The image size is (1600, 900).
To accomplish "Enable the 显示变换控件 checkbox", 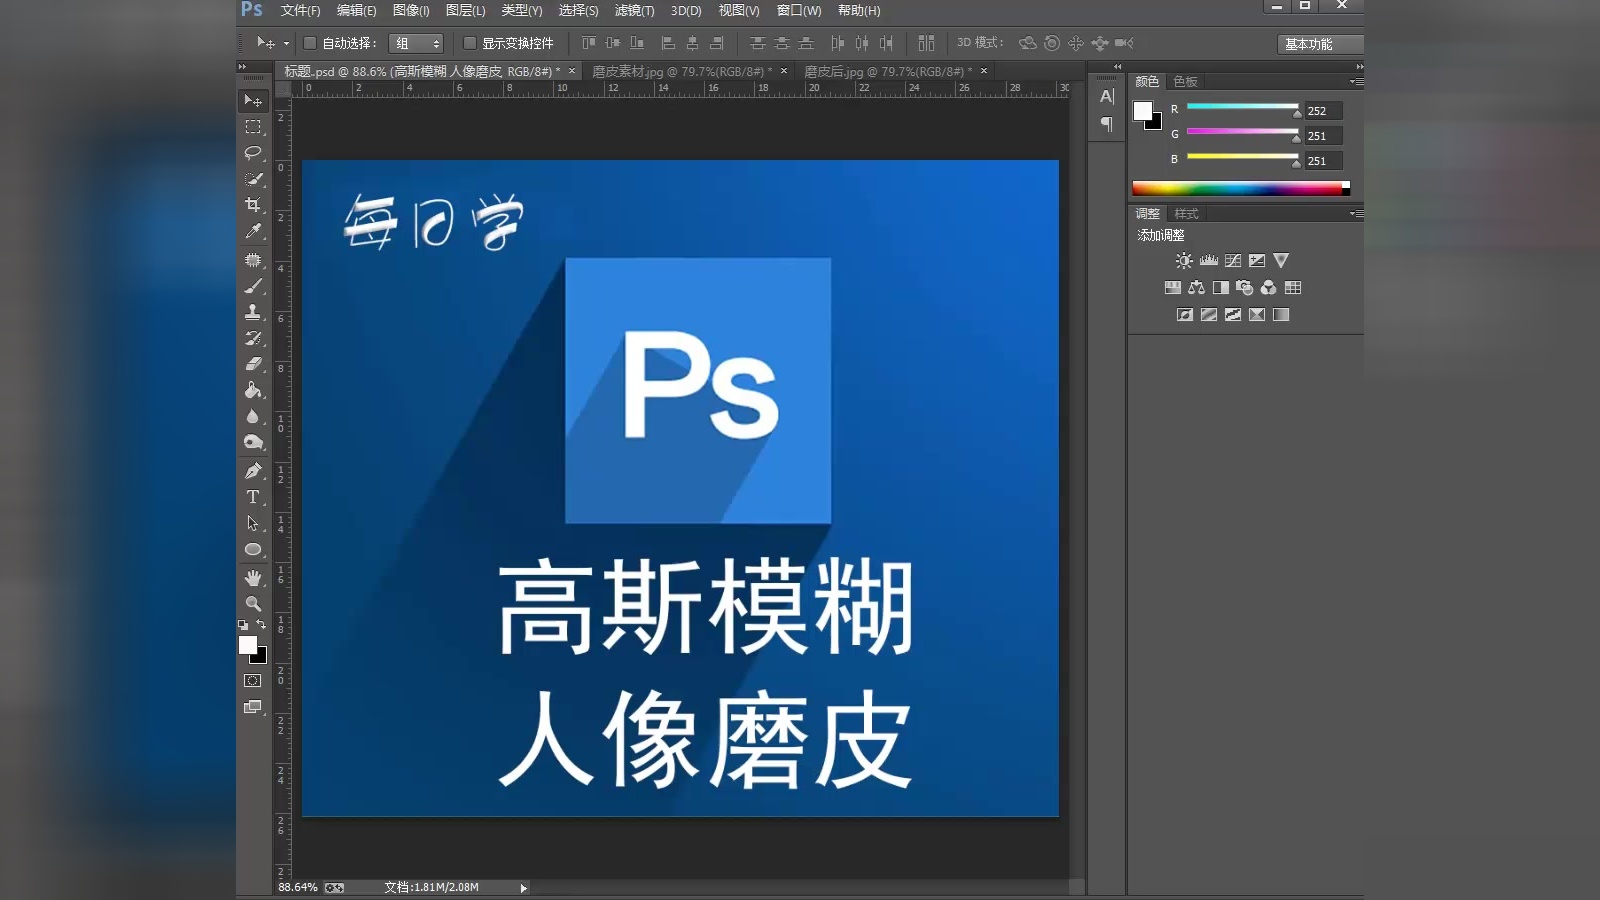I will (x=470, y=43).
